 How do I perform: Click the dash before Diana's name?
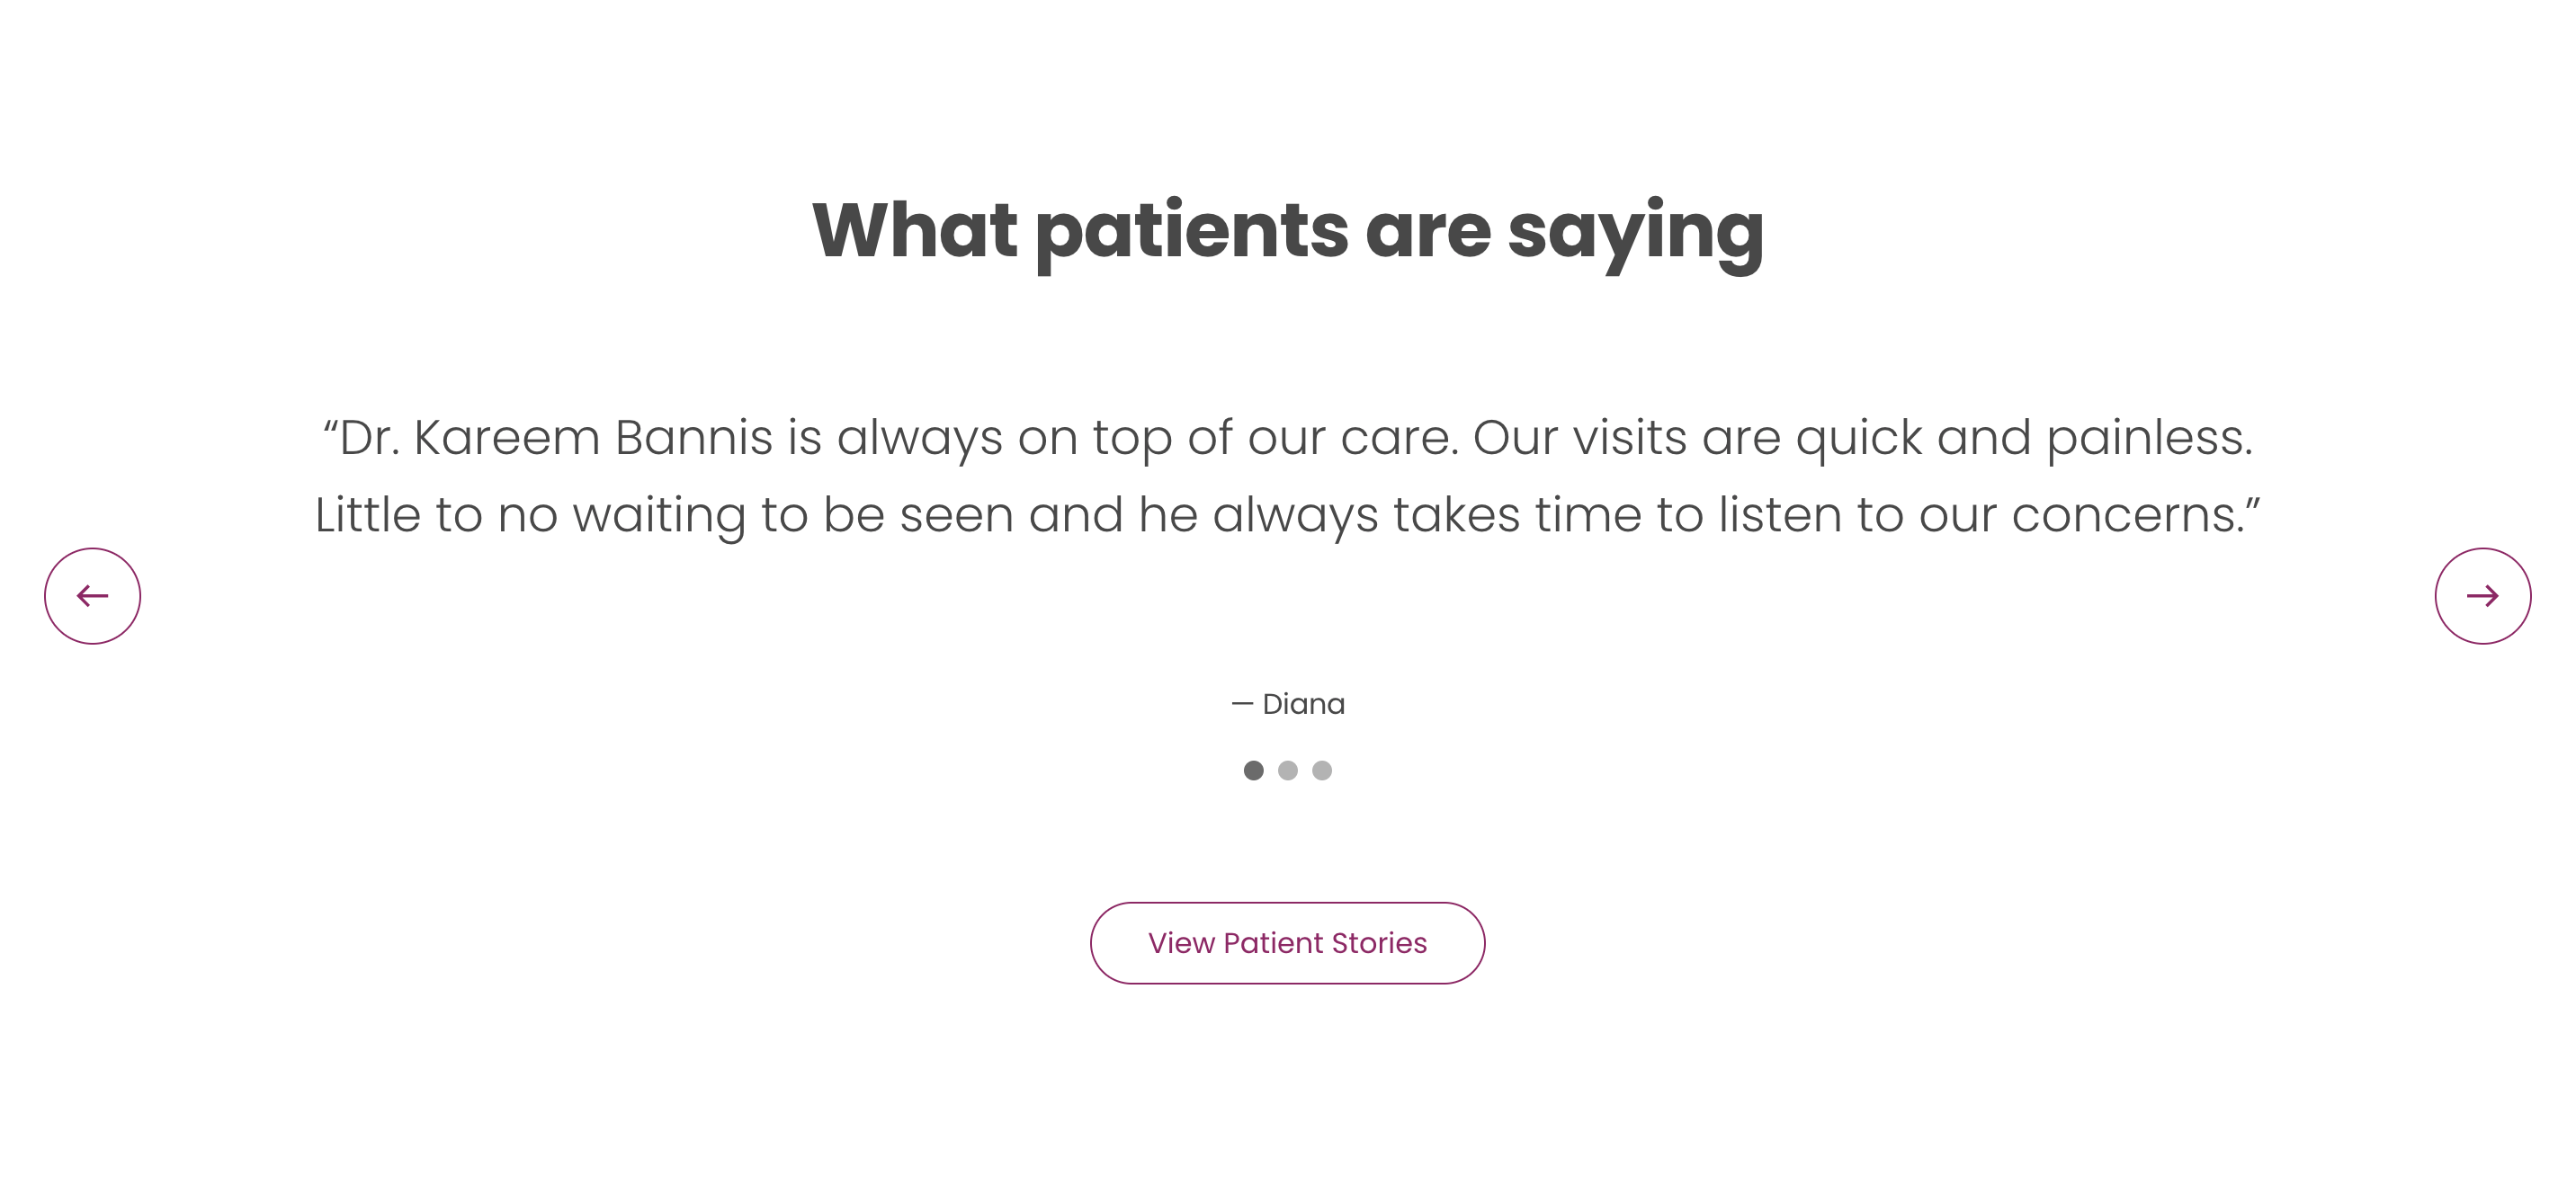(1241, 704)
